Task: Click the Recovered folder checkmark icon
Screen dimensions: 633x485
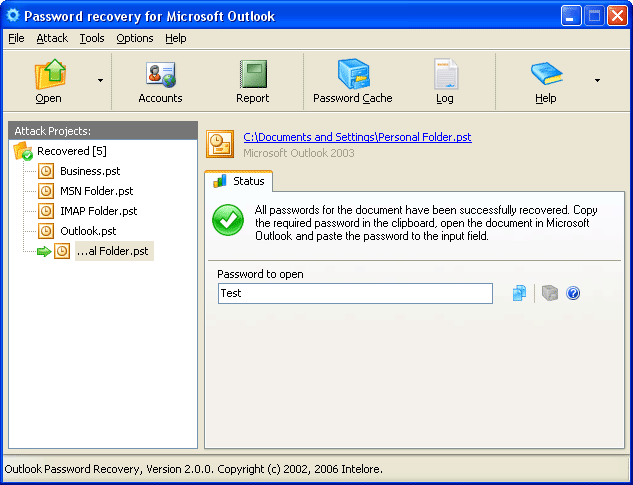Action: [23, 151]
